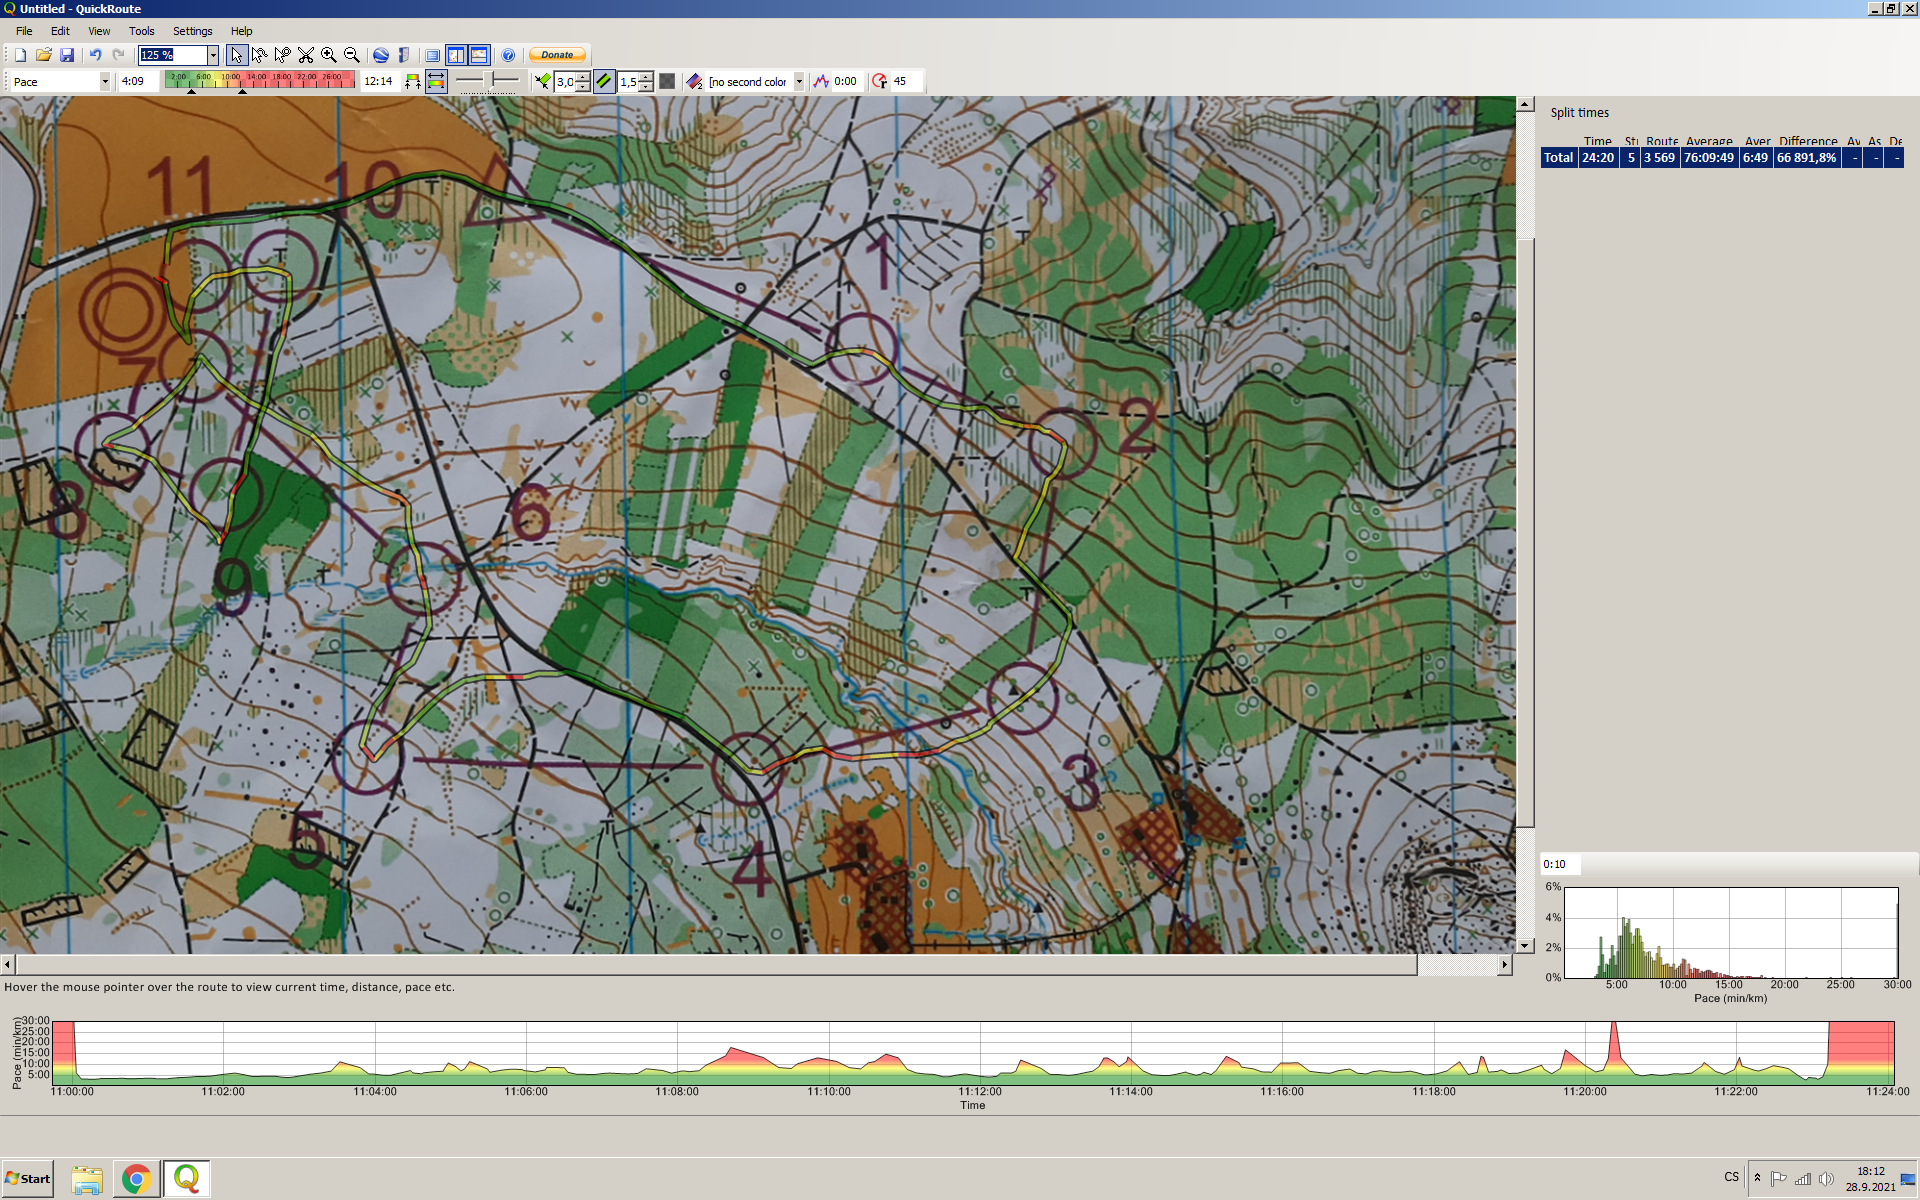Zoom out with the magnifier minus icon
Image resolution: width=1920 pixels, height=1200 pixels.
(x=352, y=55)
